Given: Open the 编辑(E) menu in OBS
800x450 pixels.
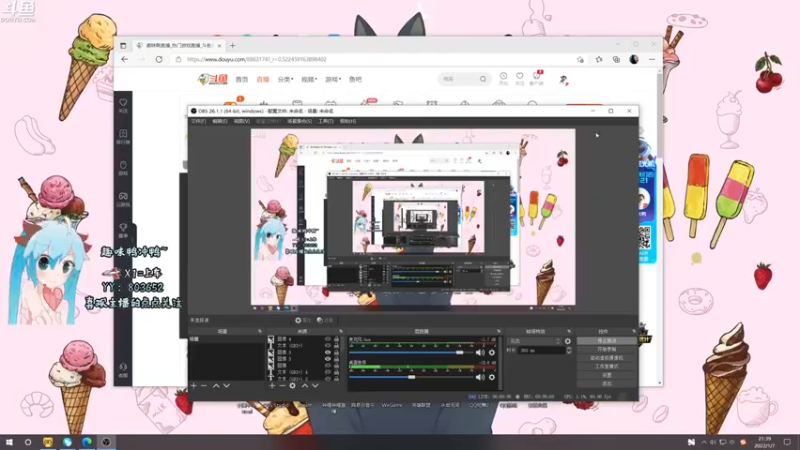Looking at the screenshot, I should [x=220, y=121].
